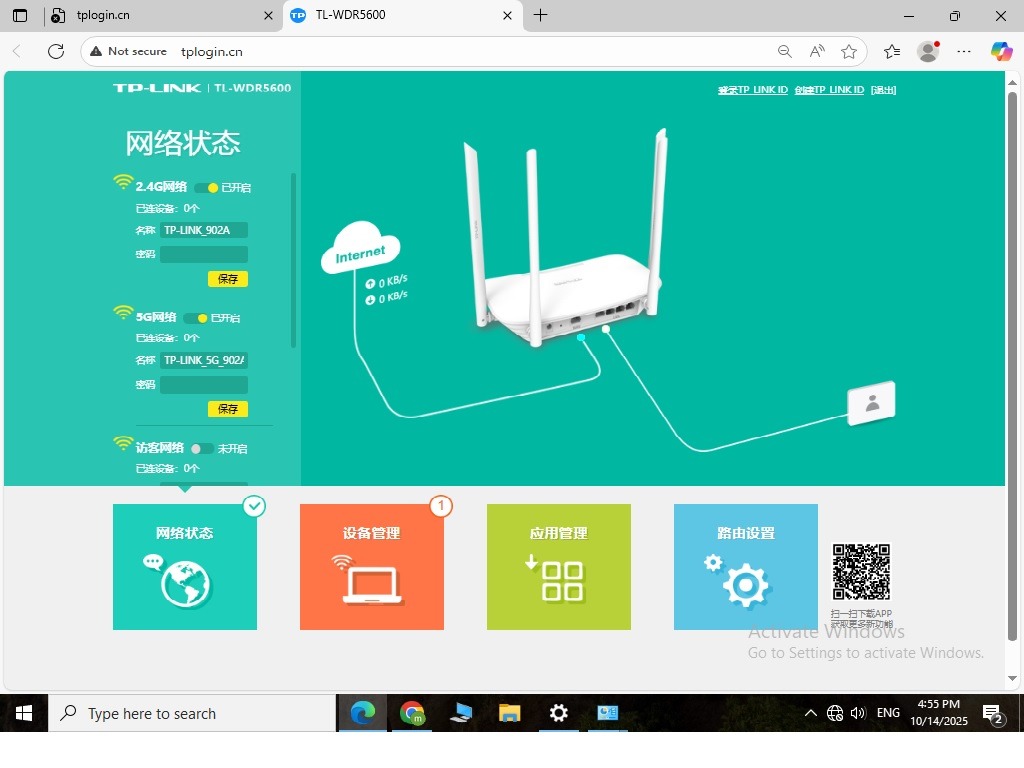Save the 2.4G network settings
Image resolution: width=1024 pixels, height=768 pixels.
point(228,279)
